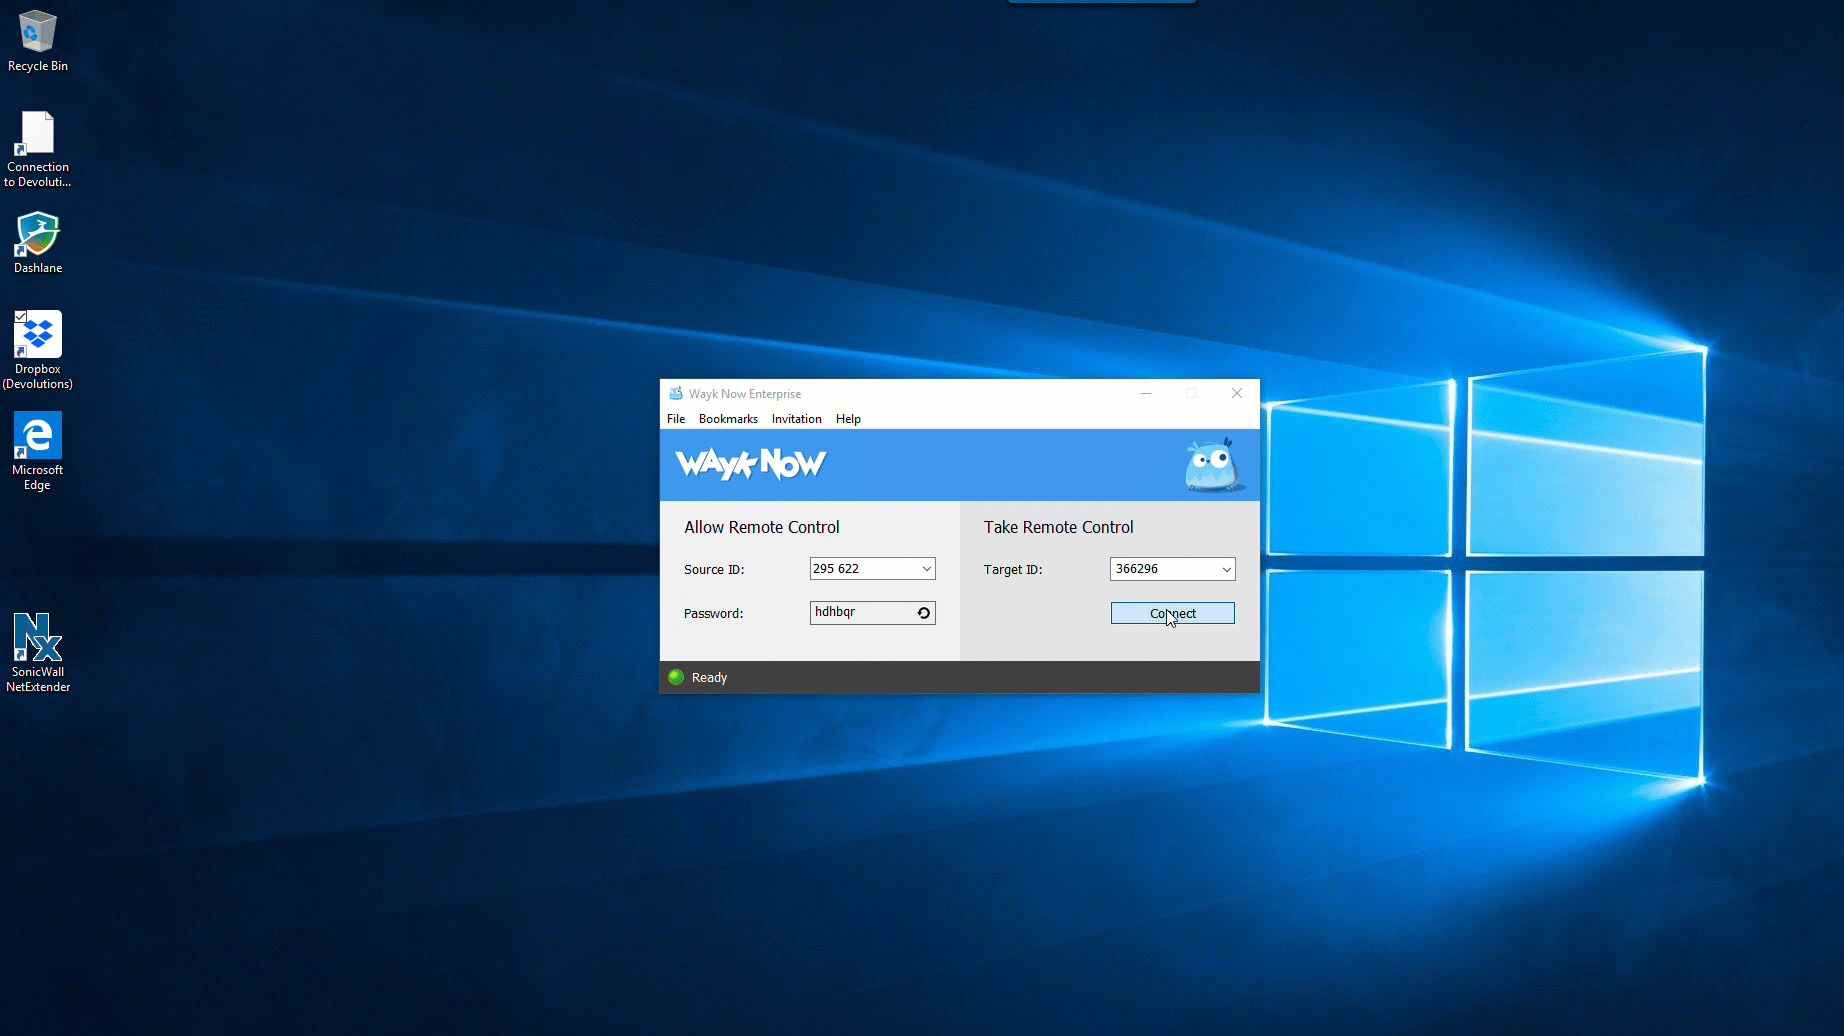The width and height of the screenshot is (1844, 1036).
Task: Click the Target ID text box
Action: point(1162,569)
